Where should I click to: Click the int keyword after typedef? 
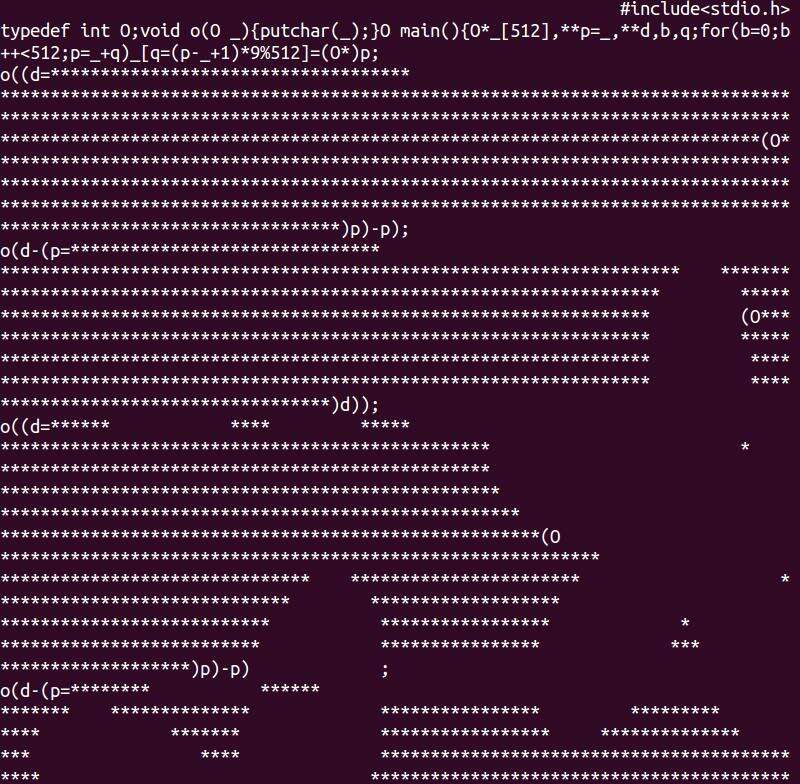[x=95, y=31]
